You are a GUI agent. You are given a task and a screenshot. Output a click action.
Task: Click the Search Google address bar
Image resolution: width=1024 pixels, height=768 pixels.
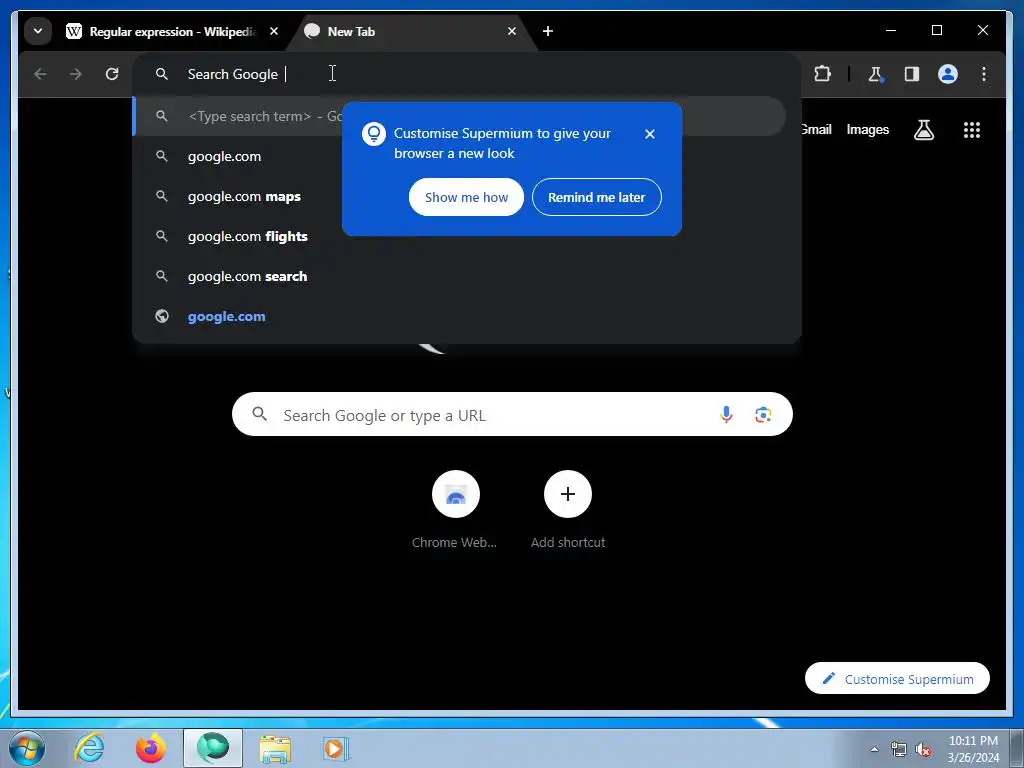pyautogui.click(x=467, y=74)
